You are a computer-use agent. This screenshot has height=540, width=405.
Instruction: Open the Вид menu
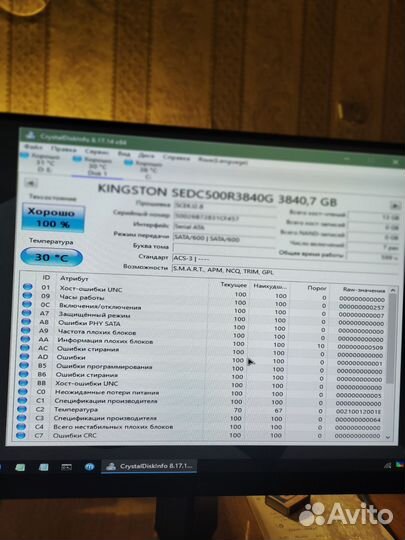pyautogui.click(x=124, y=153)
